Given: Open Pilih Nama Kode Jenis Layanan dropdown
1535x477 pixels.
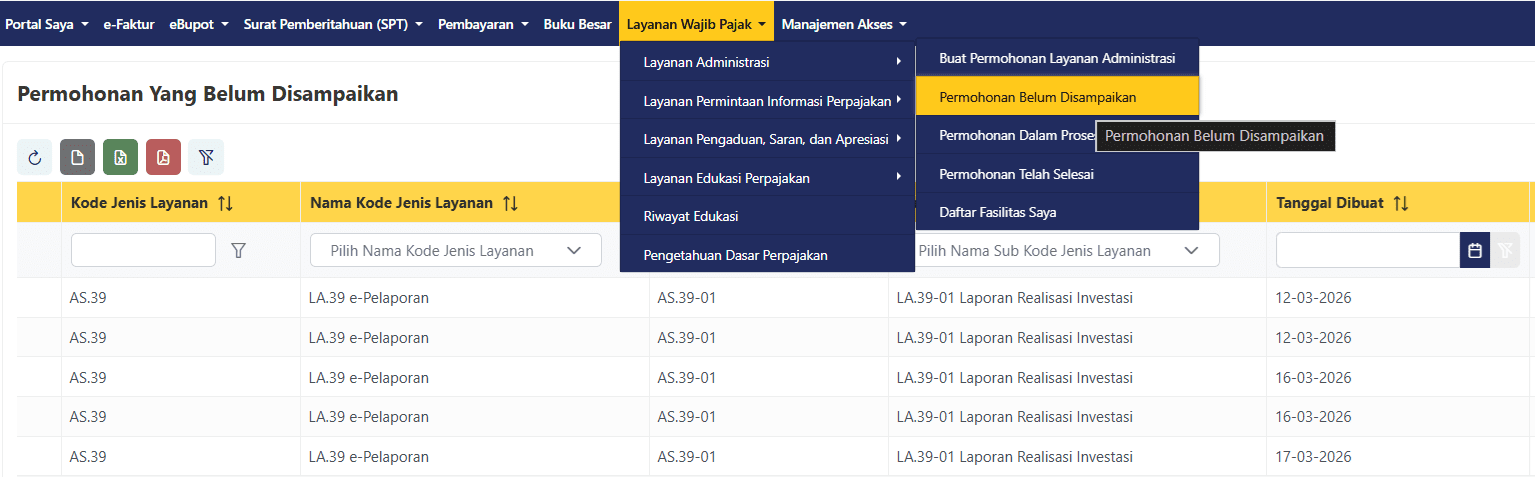Looking at the screenshot, I should (x=456, y=251).
